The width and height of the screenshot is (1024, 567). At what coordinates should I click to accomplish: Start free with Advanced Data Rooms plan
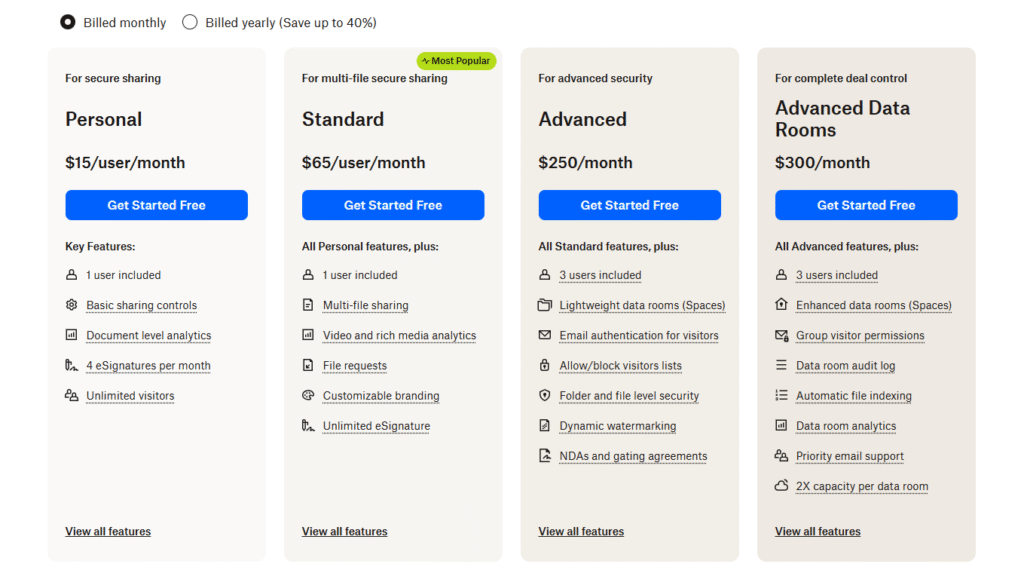tap(866, 205)
